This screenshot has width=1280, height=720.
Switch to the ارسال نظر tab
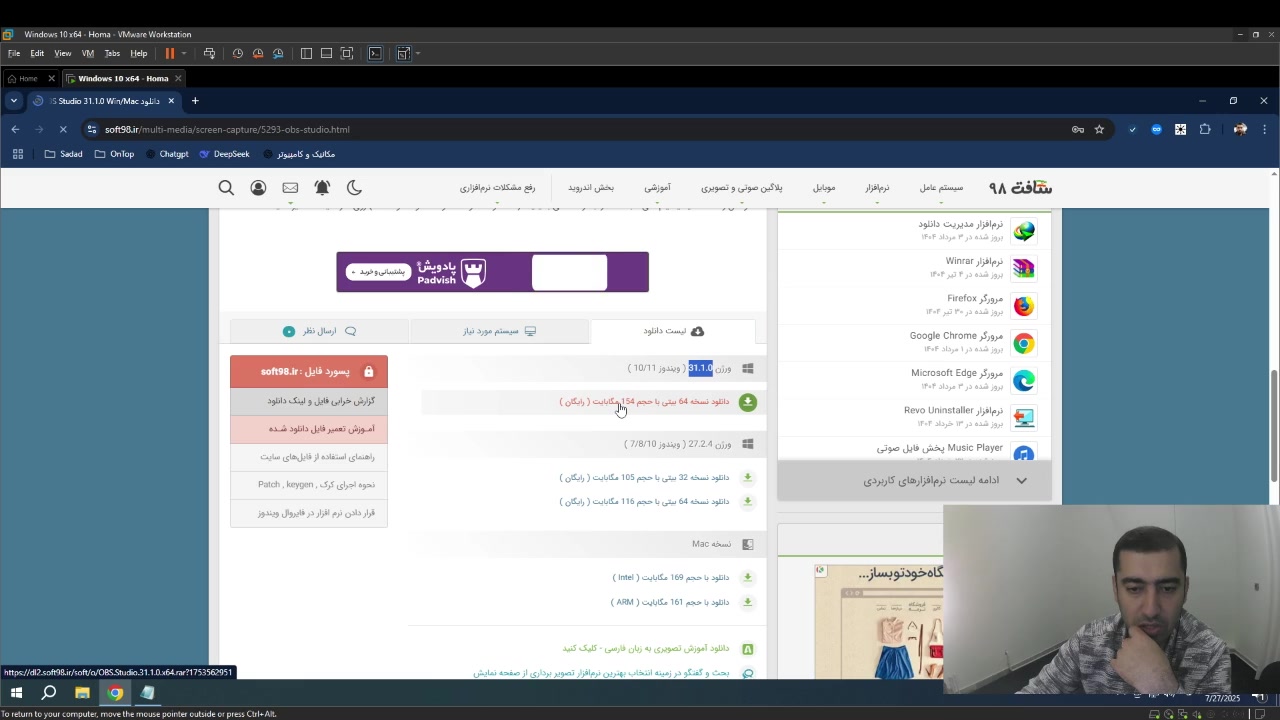319,331
